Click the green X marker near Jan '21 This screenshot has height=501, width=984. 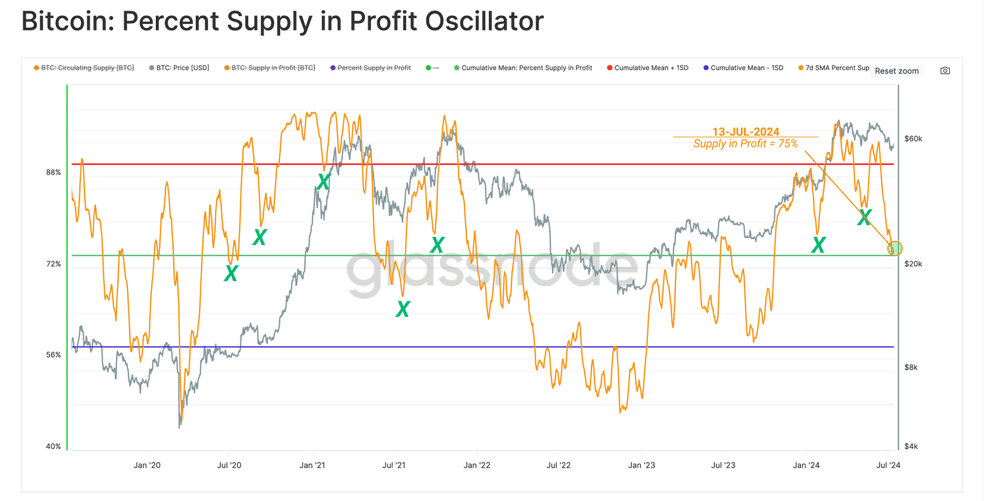coord(323,182)
